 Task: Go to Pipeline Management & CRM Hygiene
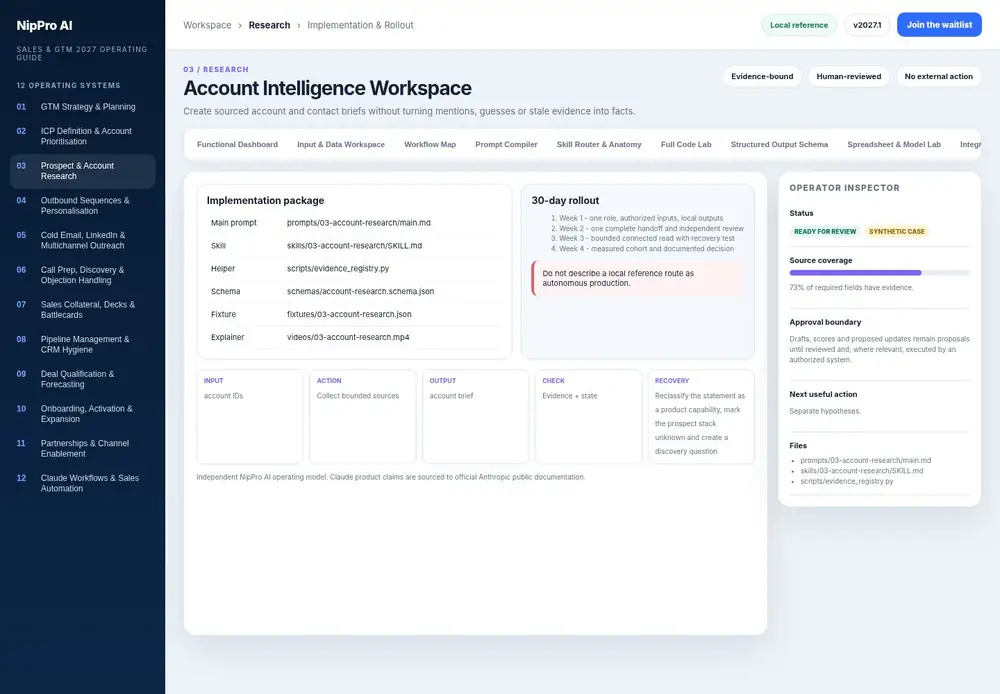click(x=82, y=344)
